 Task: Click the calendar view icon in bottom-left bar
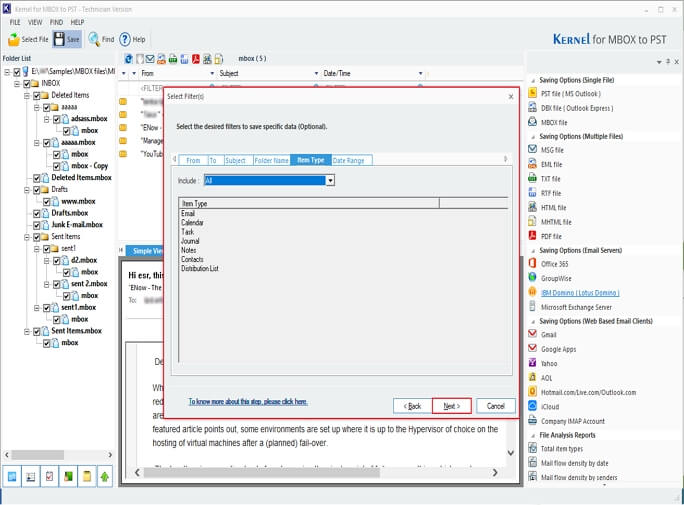pos(12,477)
